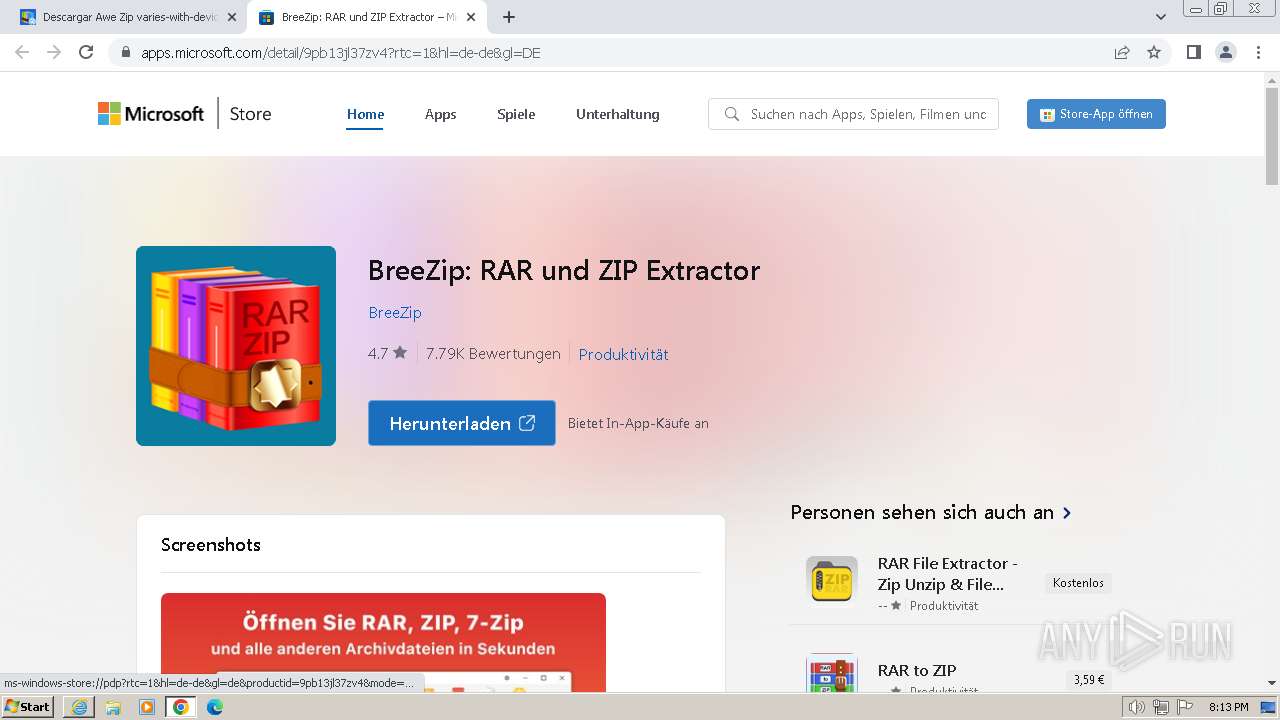Go to the Home navigation item
Viewport: 1280px width, 720px height.
[366, 114]
